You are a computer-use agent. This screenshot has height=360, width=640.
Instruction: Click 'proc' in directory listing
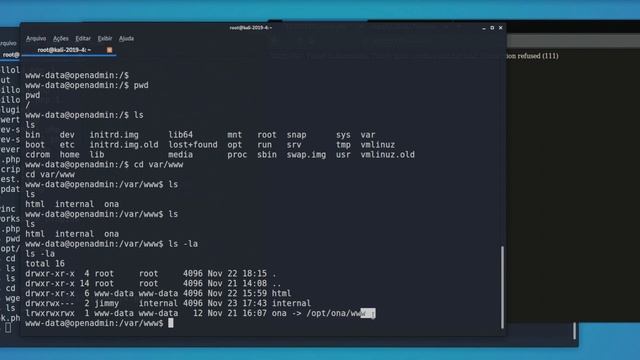[x=237, y=155]
